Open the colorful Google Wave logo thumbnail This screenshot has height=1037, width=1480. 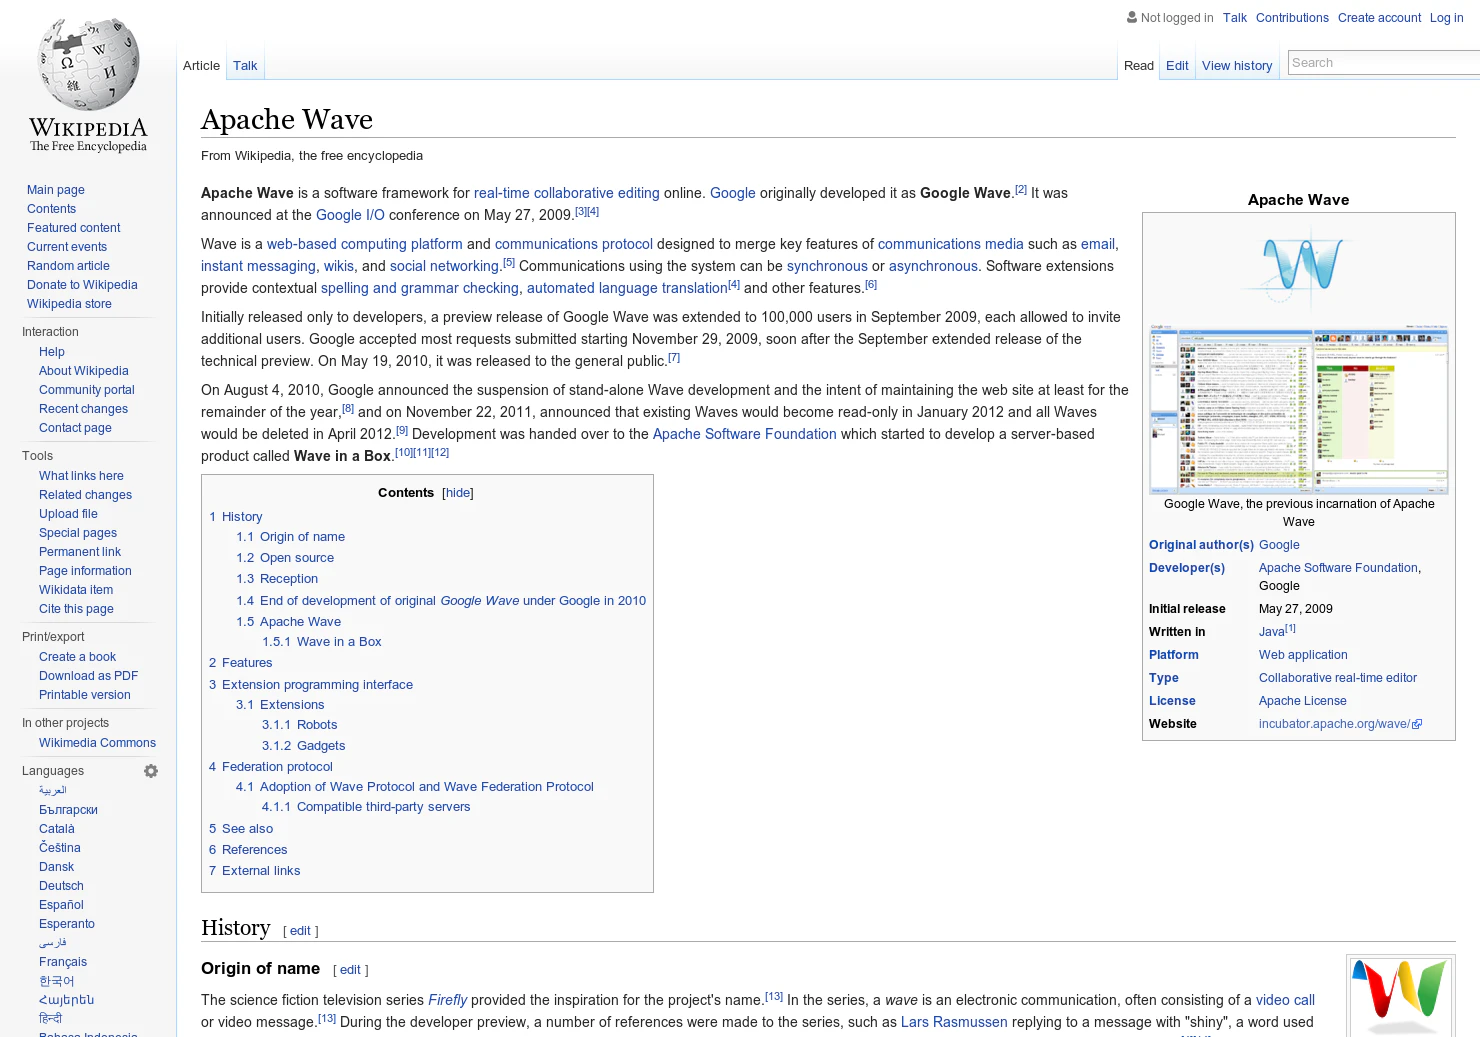coord(1400,996)
